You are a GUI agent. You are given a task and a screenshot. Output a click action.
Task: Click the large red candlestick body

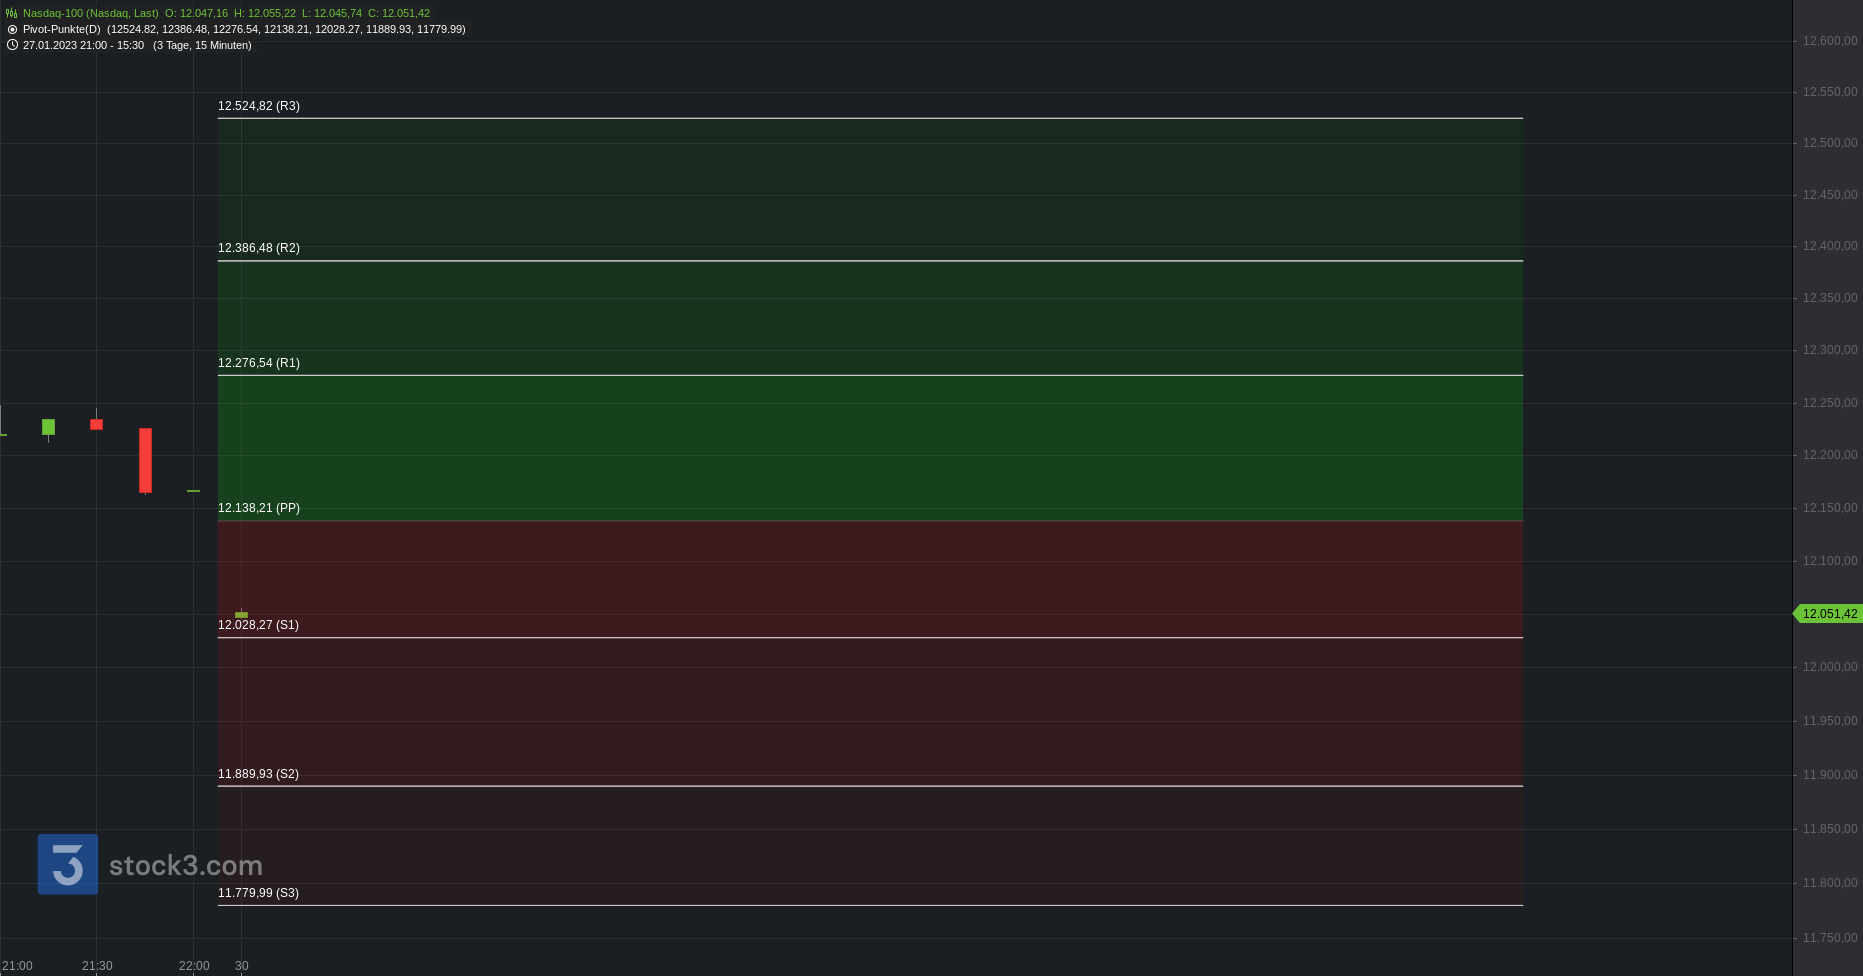click(x=145, y=460)
